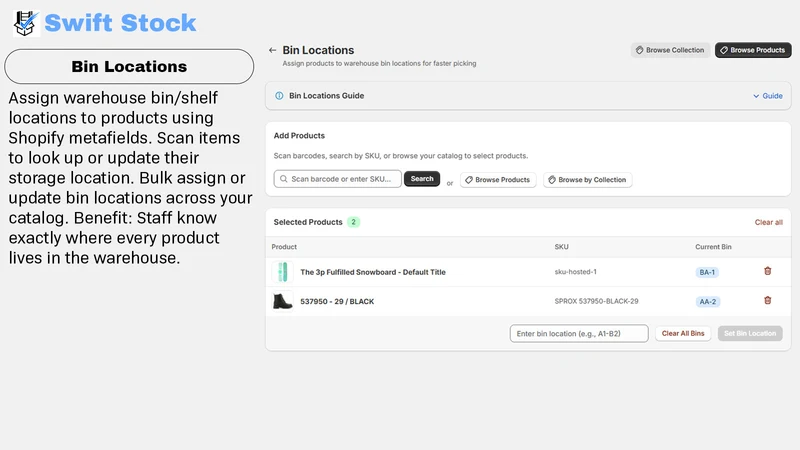Click Clear all selected products link
Screen dimensions: 800x450
coord(768,222)
